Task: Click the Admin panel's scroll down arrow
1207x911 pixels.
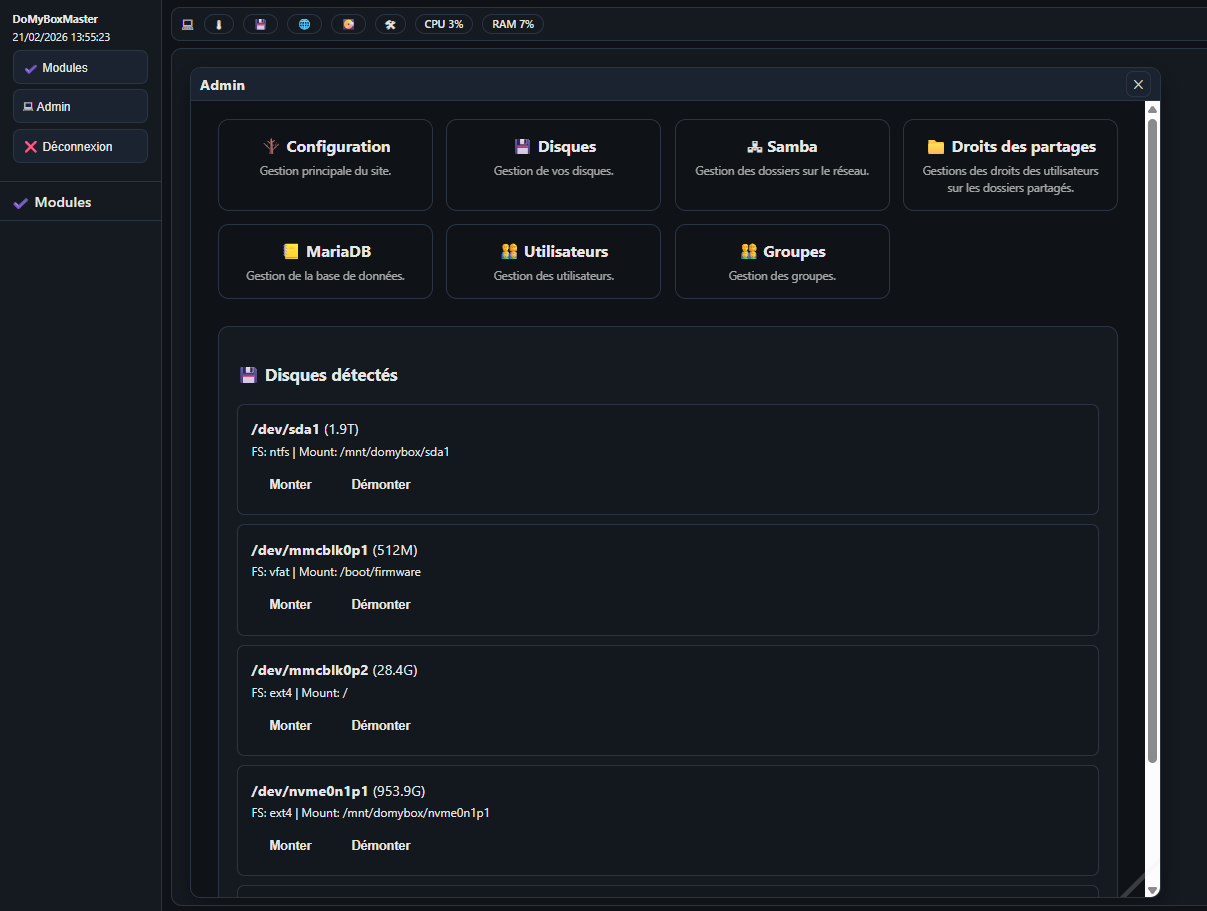Action: coord(1152,889)
